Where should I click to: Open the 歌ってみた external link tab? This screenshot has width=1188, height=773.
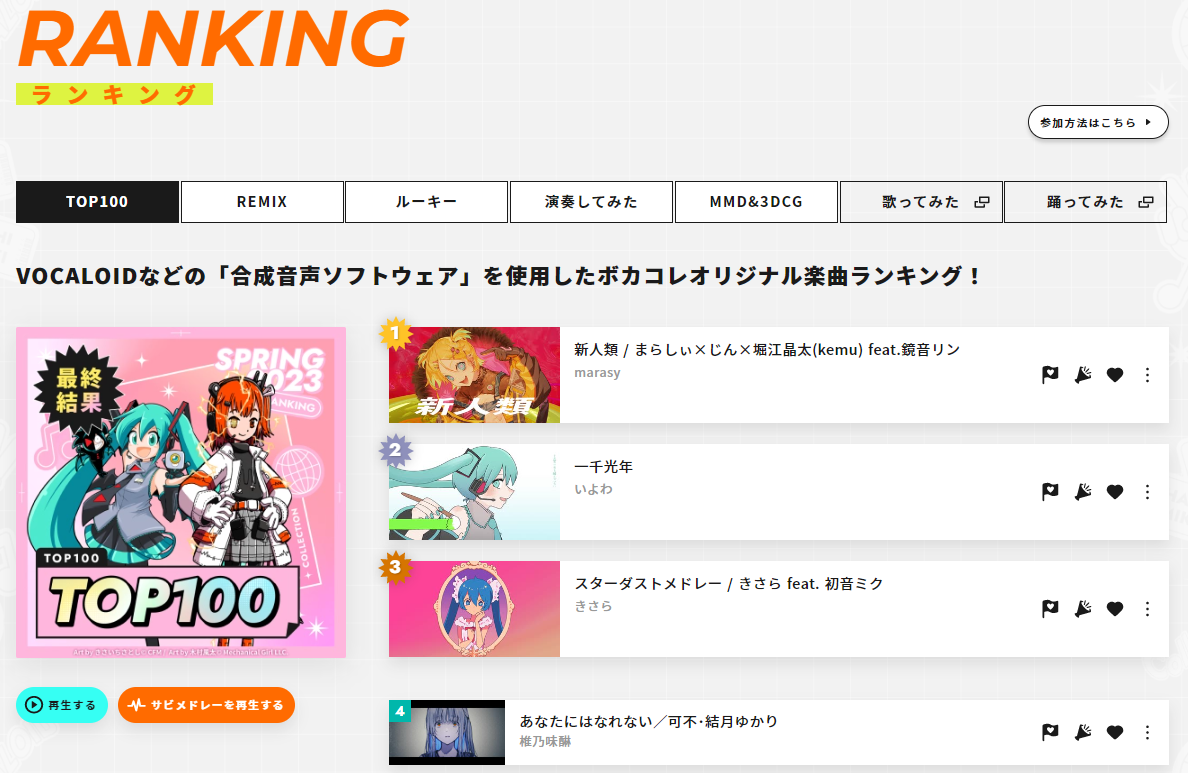click(921, 202)
